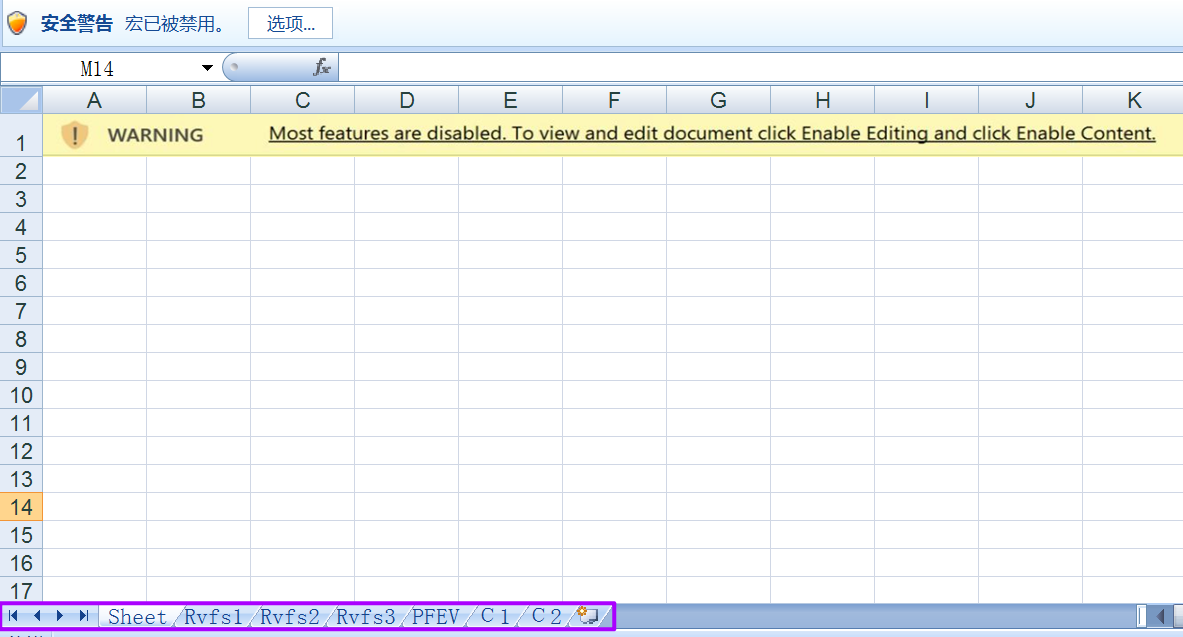The image size is (1183, 637).
Task: Click the 安全警告 security warning label
Action: click(x=77, y=23)
